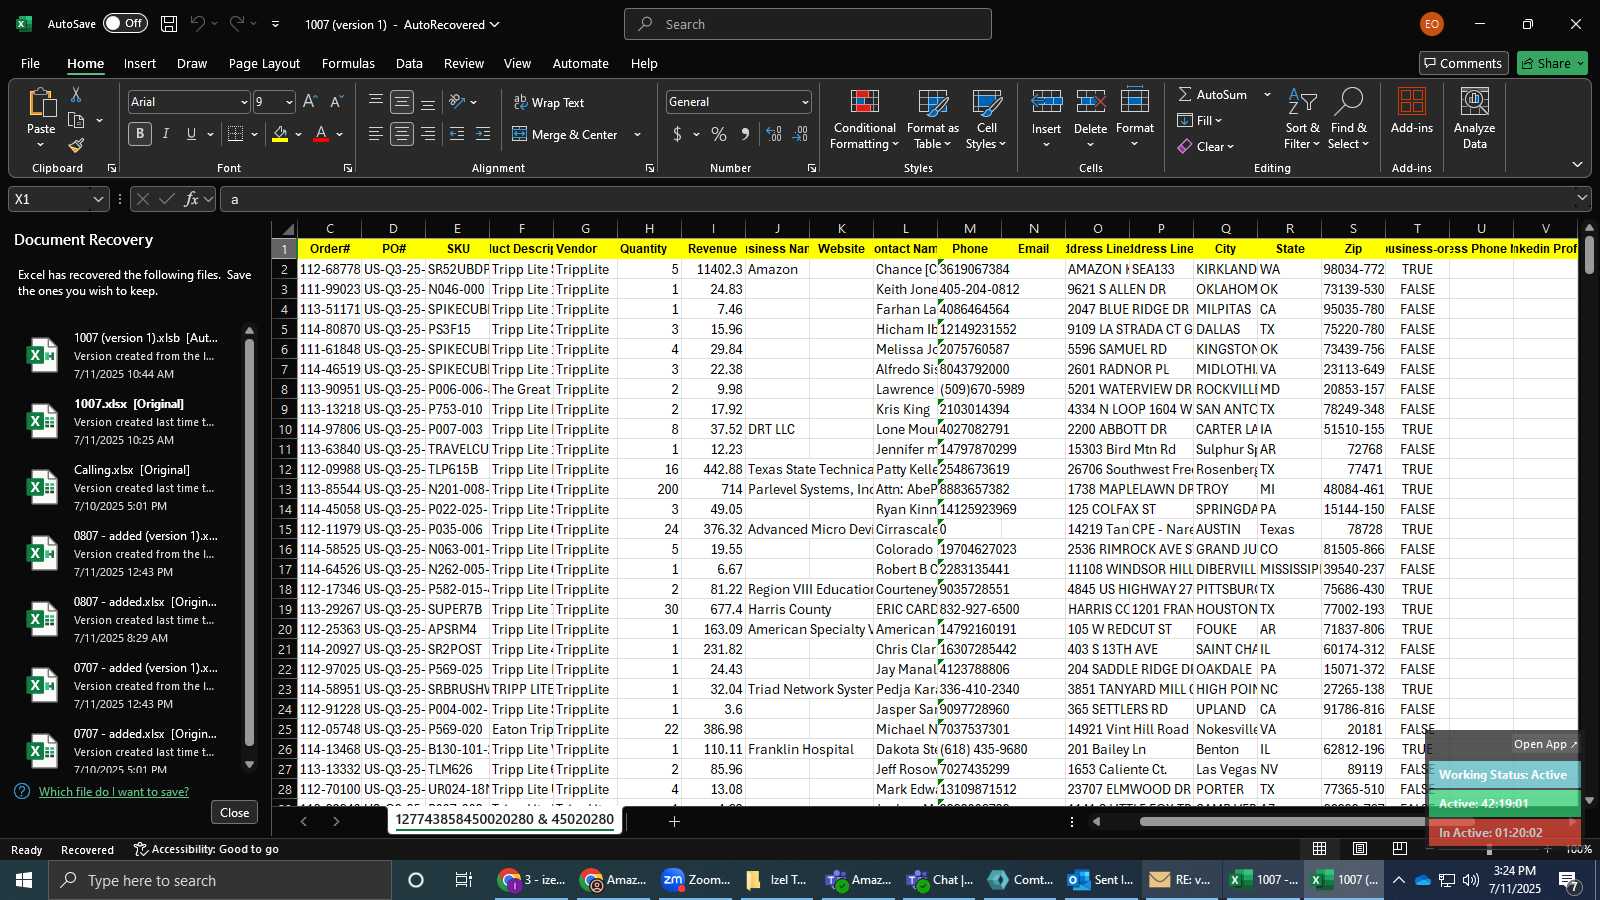
Task: Toggle Center horizontal alignment
Action: click(402, 134)
